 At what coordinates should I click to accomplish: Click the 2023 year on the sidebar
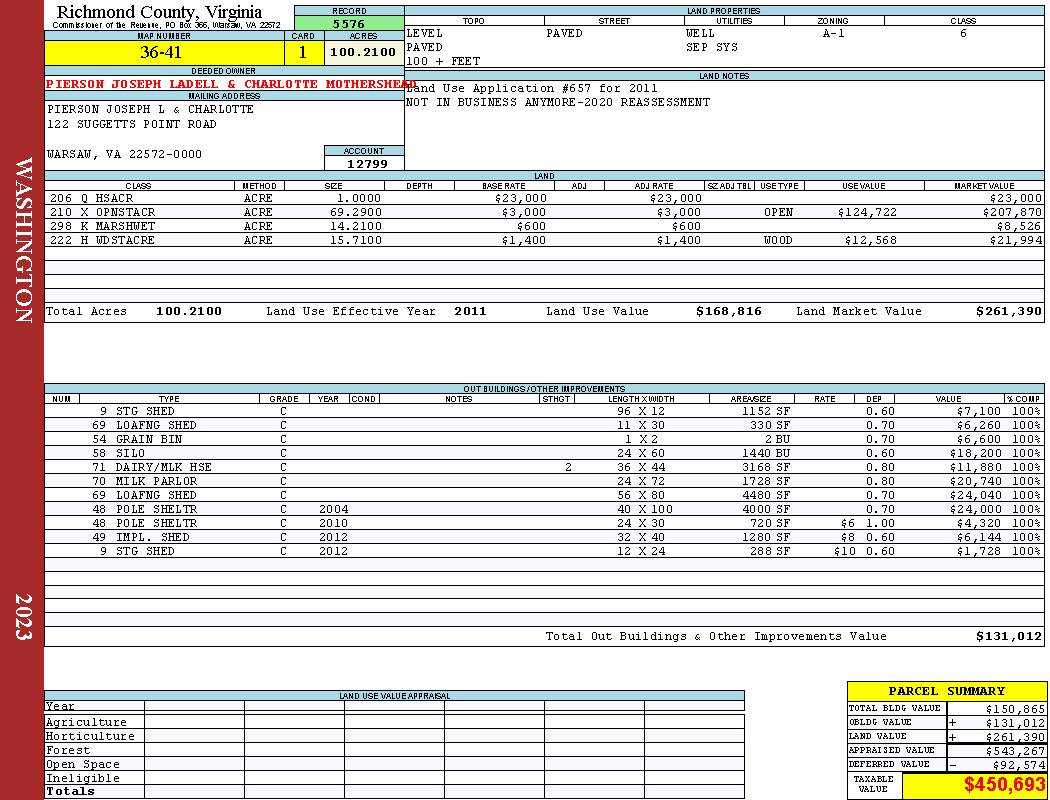click(x=23, y=617)
